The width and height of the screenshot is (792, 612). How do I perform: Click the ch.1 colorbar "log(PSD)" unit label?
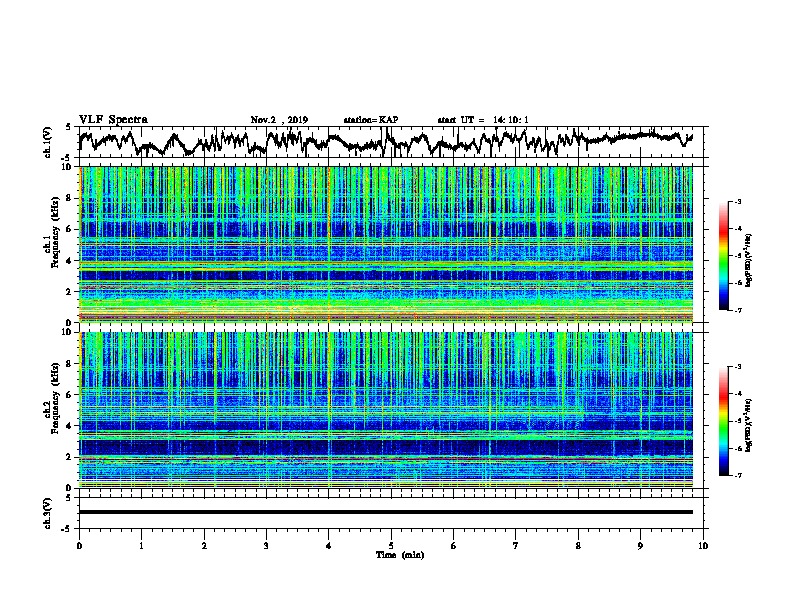[x=749, y=261]
